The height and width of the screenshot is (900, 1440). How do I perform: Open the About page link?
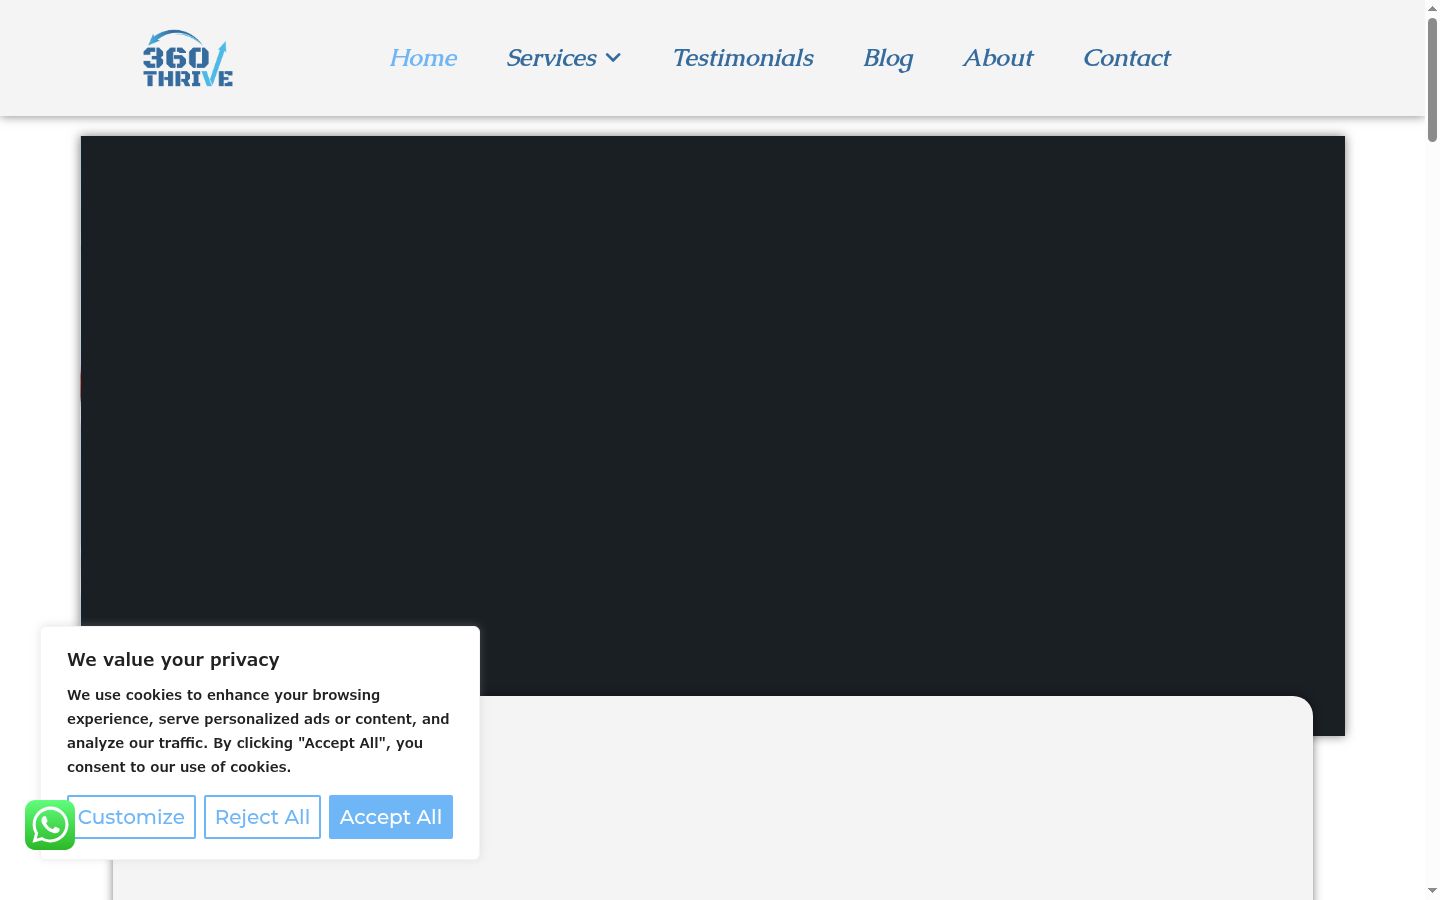coord(998,58)
